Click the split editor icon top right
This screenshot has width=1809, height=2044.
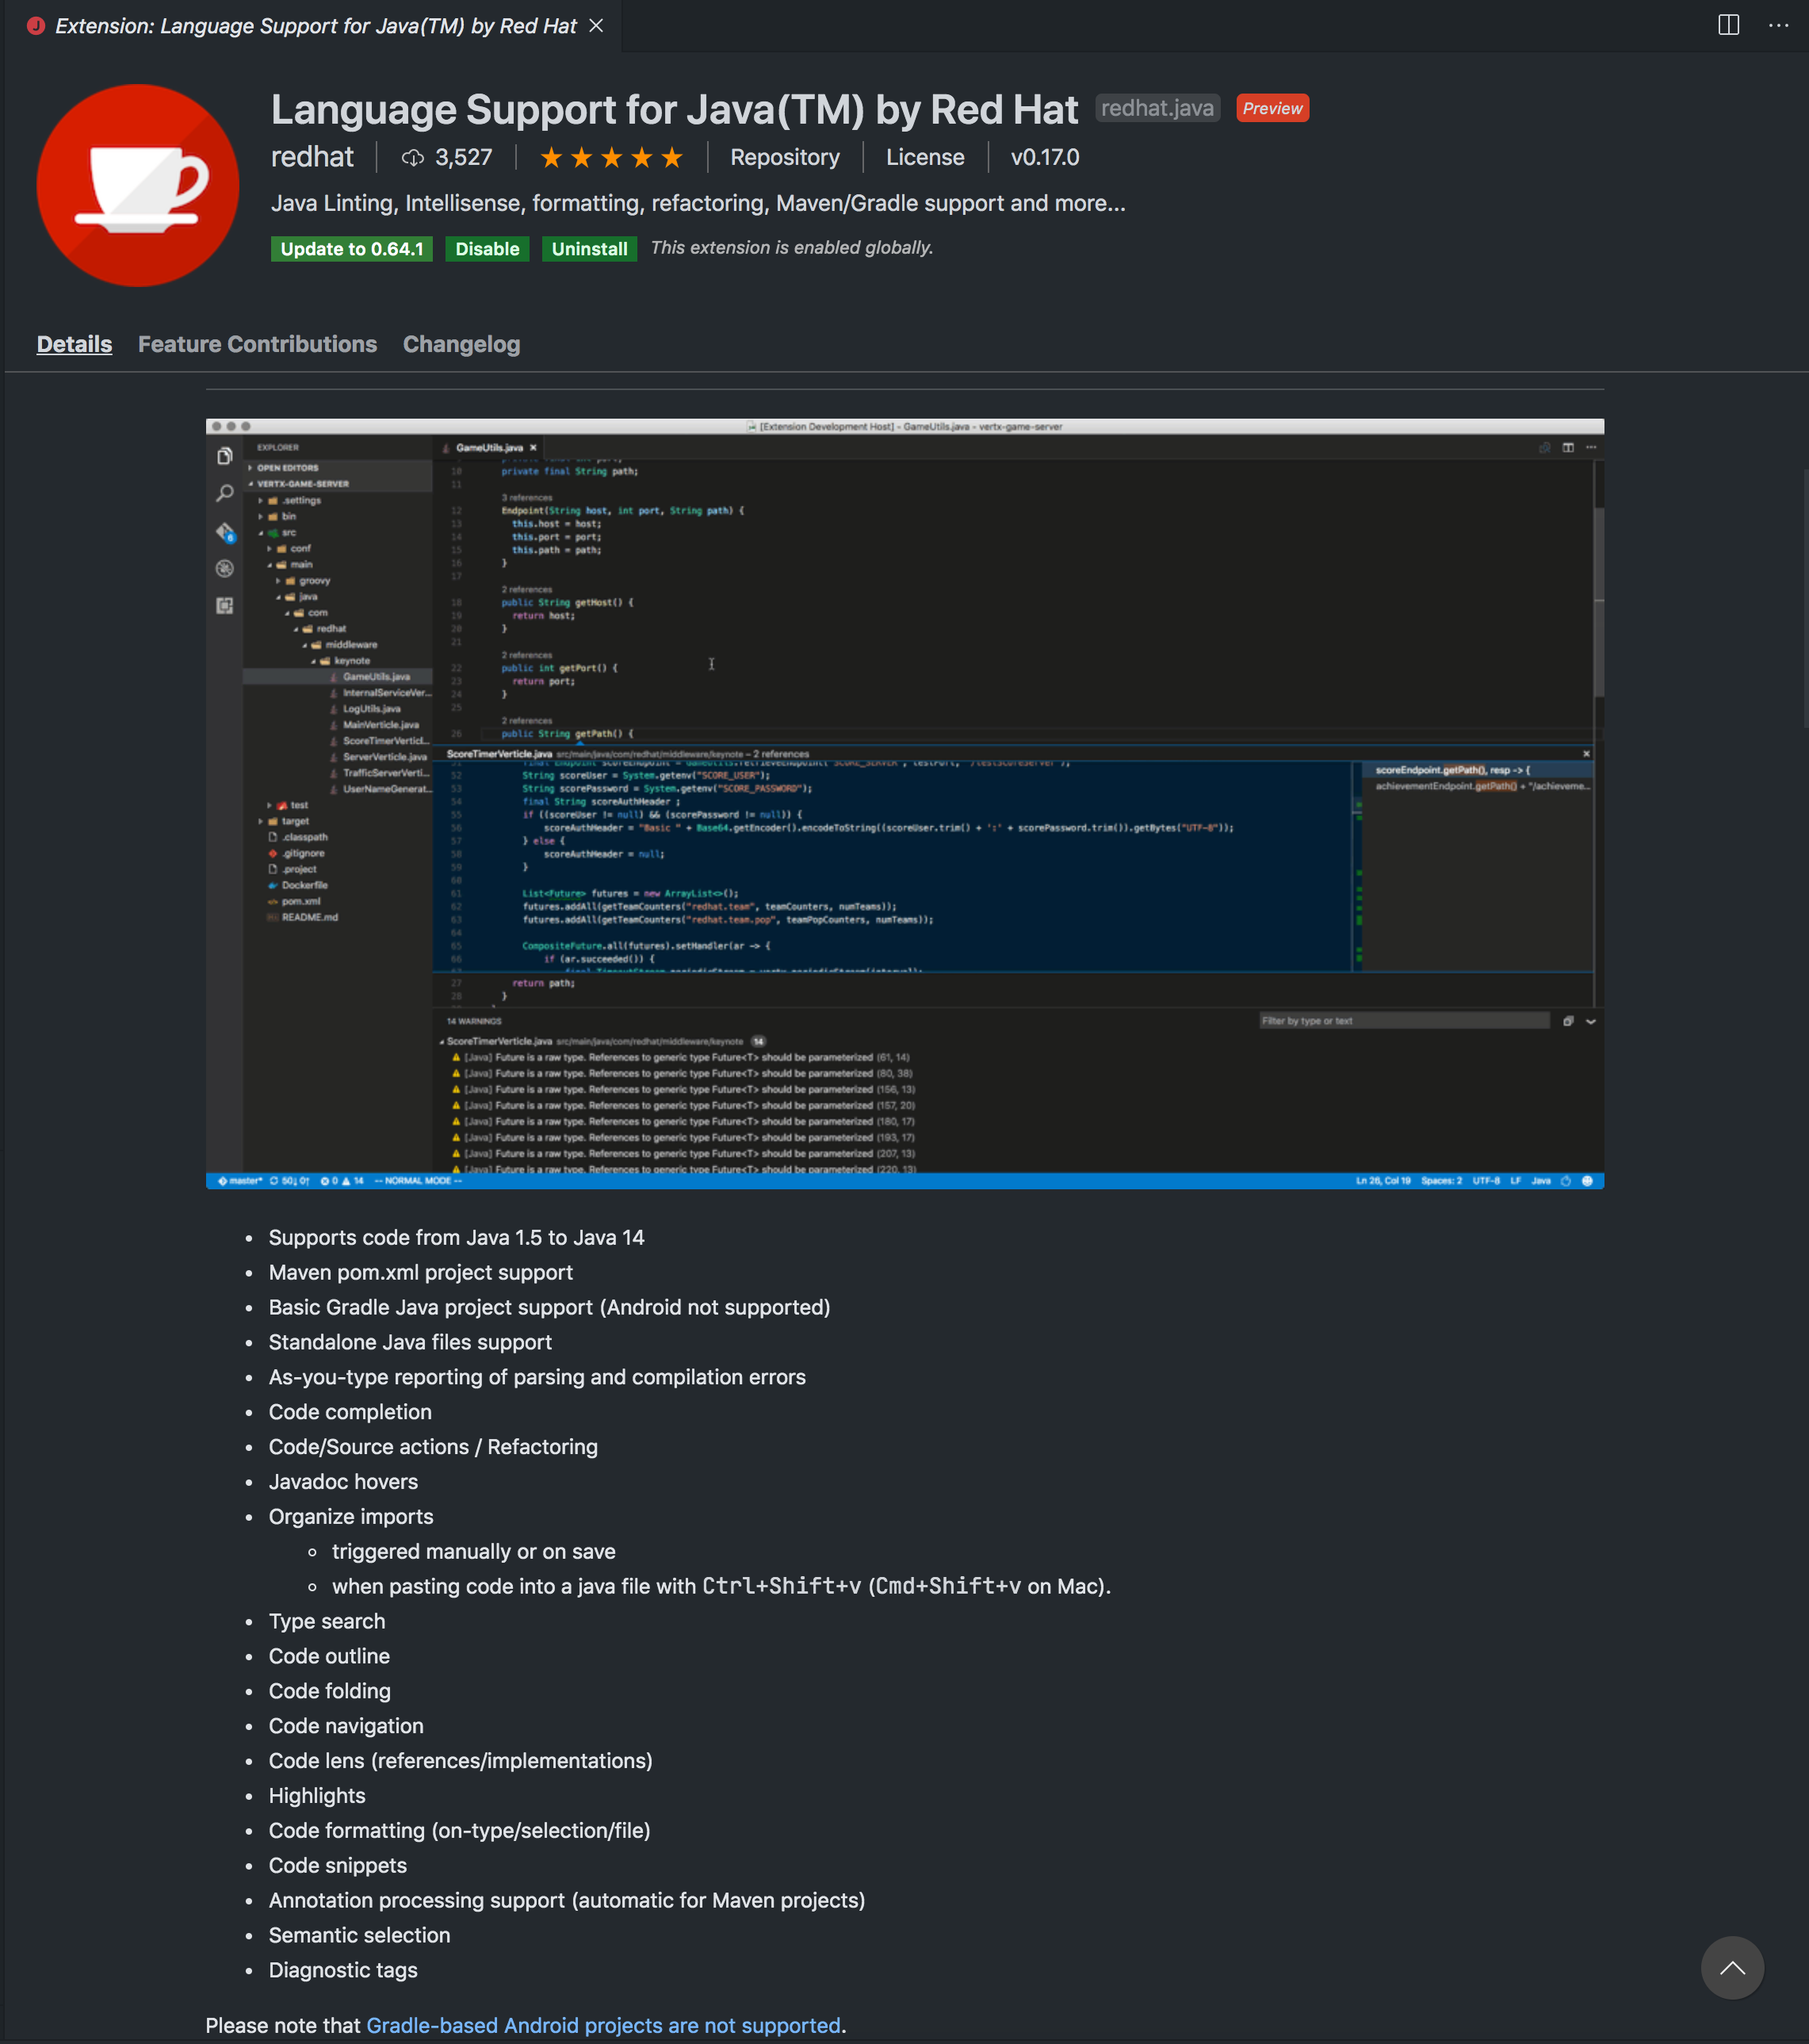tap(1729, 25)
